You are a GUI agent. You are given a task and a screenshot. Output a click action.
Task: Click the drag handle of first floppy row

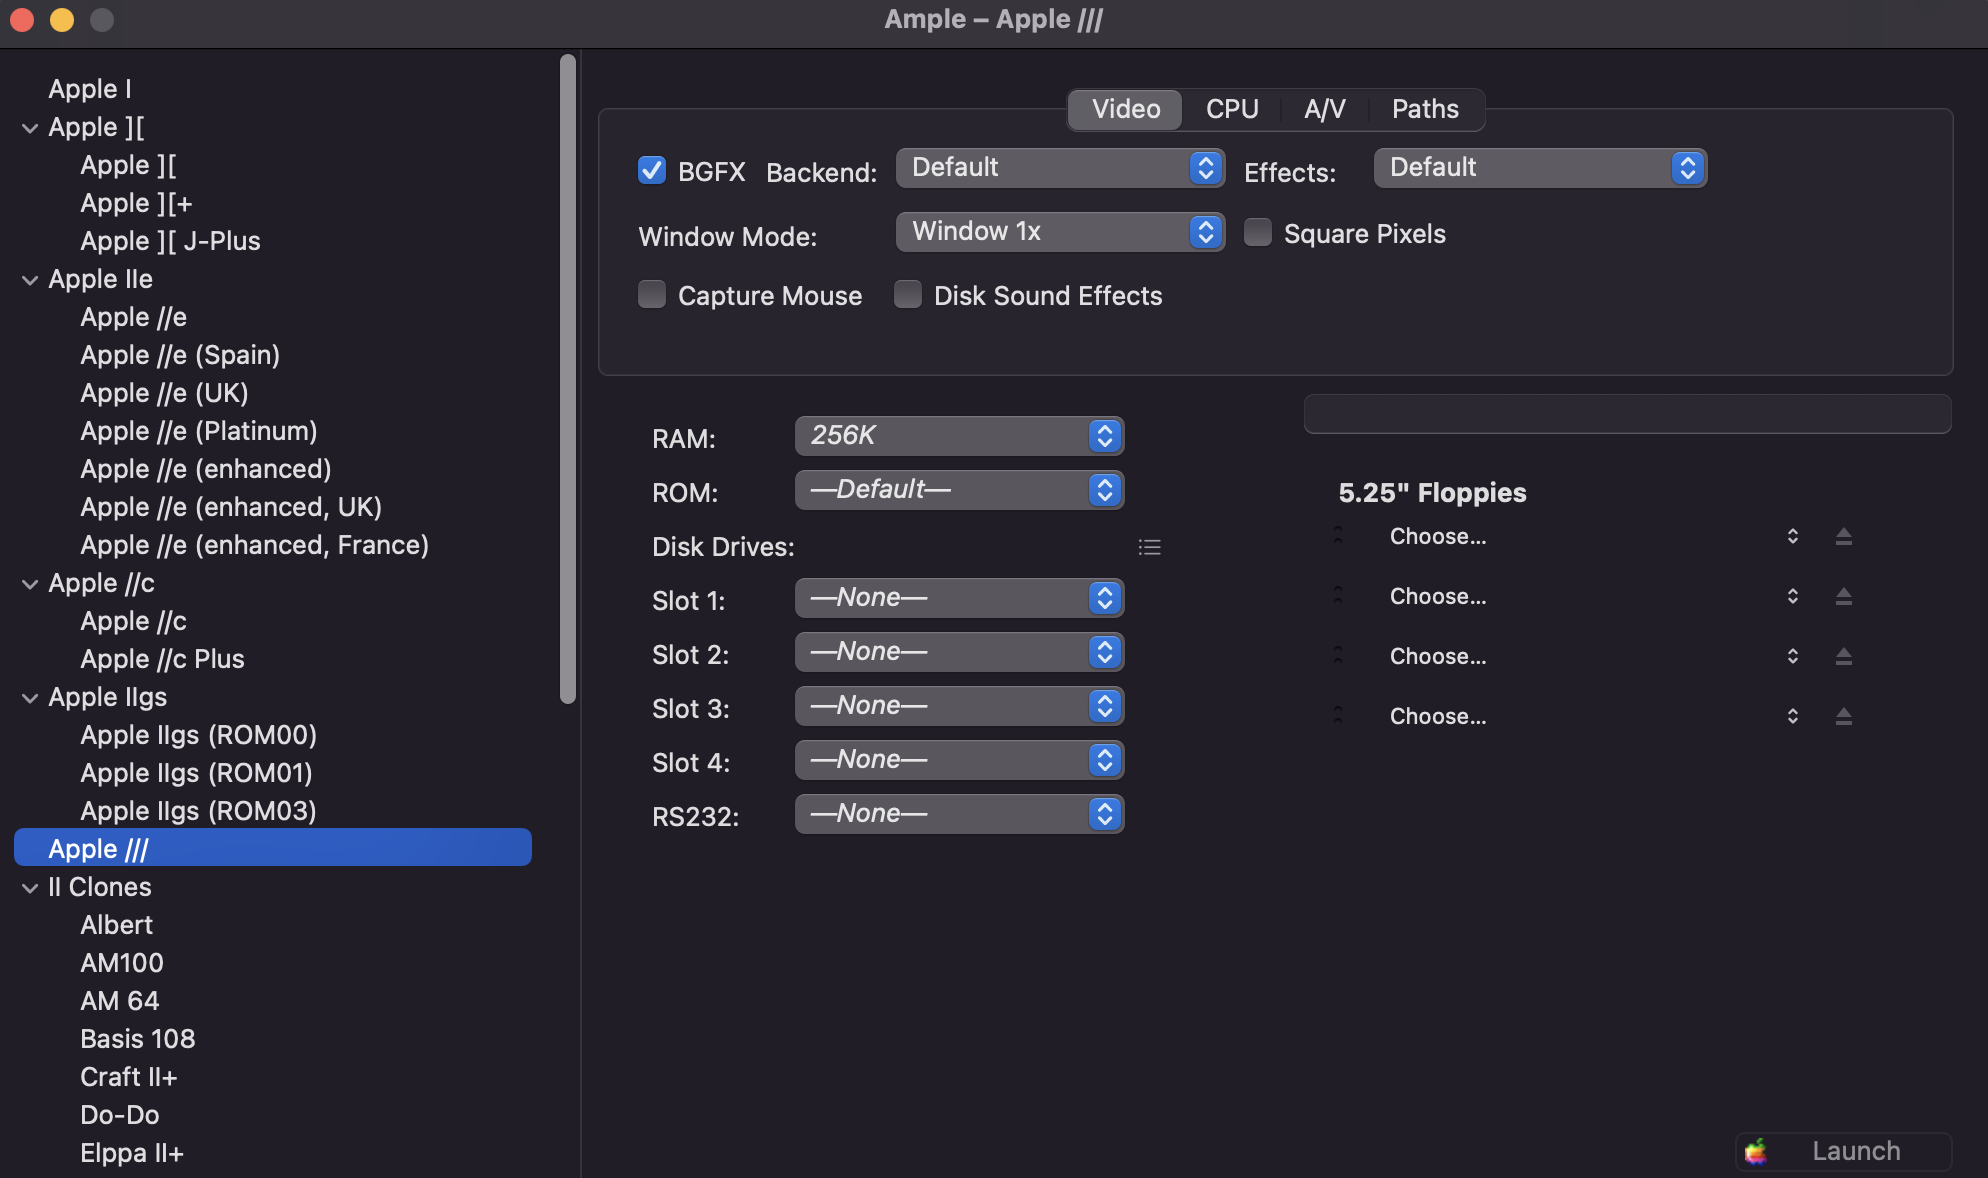point(1338,536)
